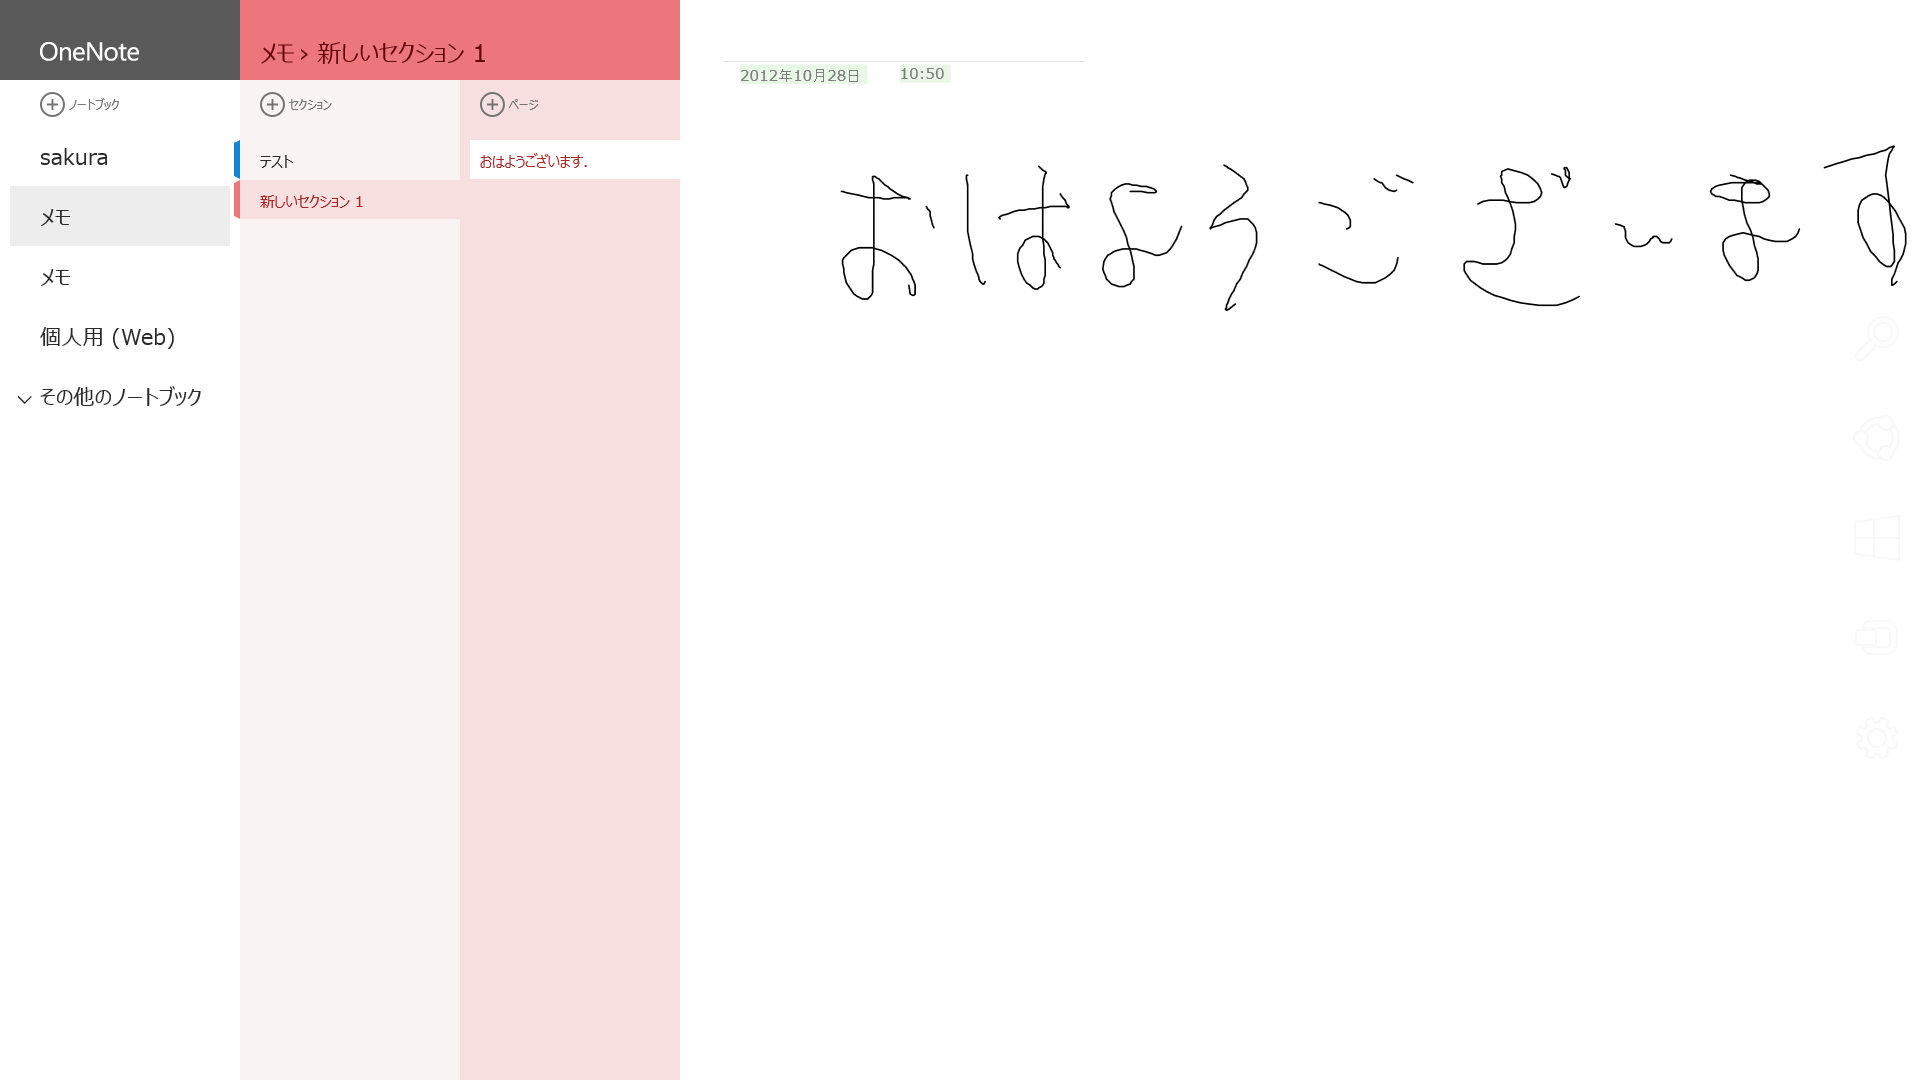The image size is (1920, 1080).
Task: Open the Settings gear charm
Action: [x=1877, y=738]
